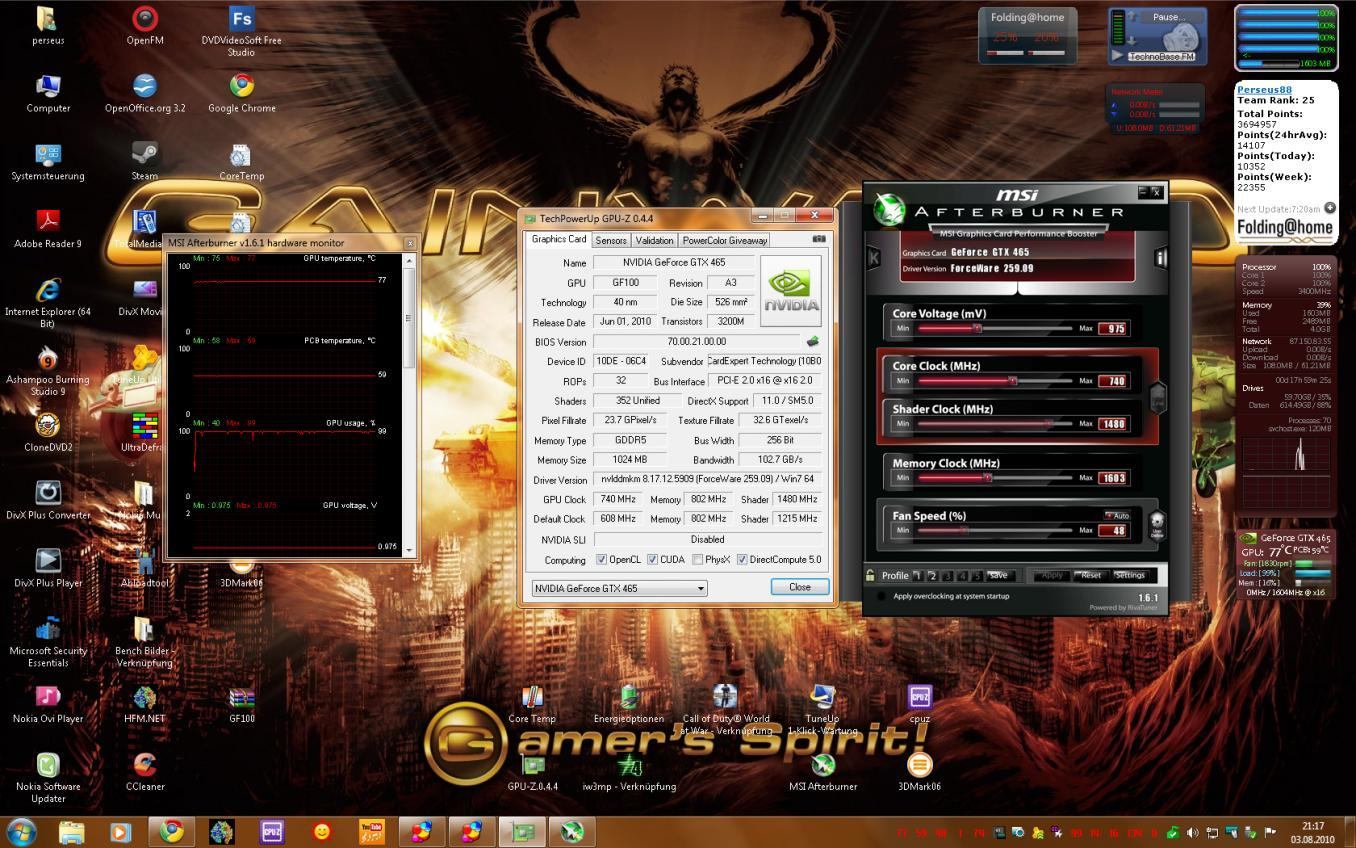
Task: Open the TuneUp 1-Klick-Wartung shortcut
Action: [x=822, y=709]
